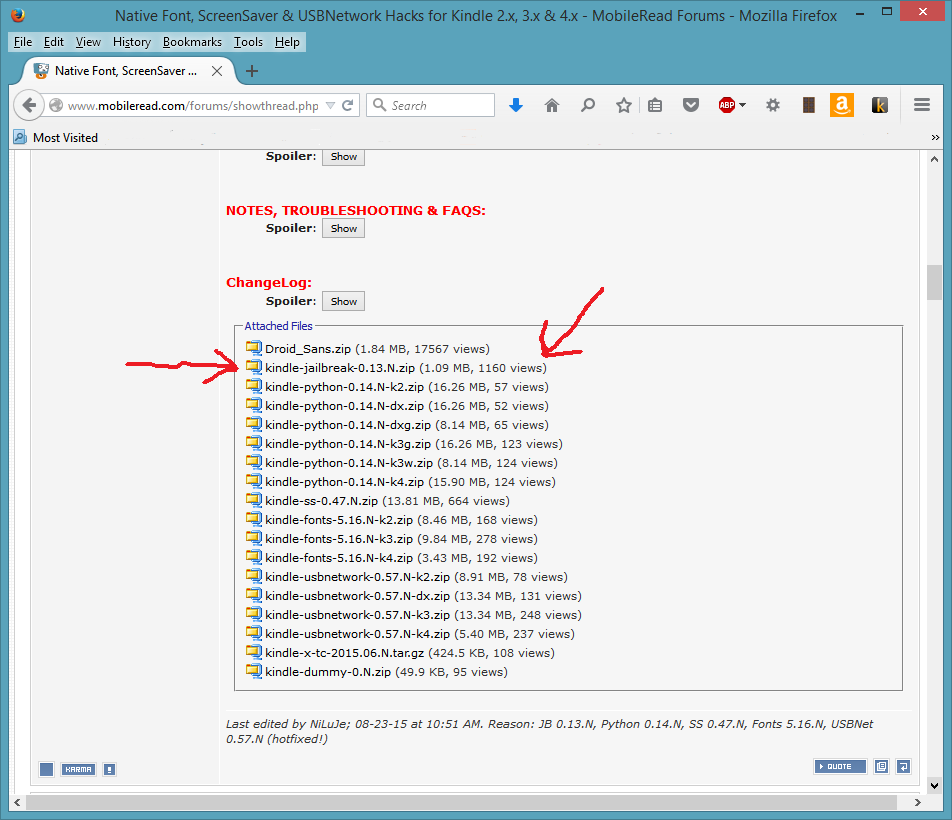Show bookmarks list icon

(x=654, y=106)
